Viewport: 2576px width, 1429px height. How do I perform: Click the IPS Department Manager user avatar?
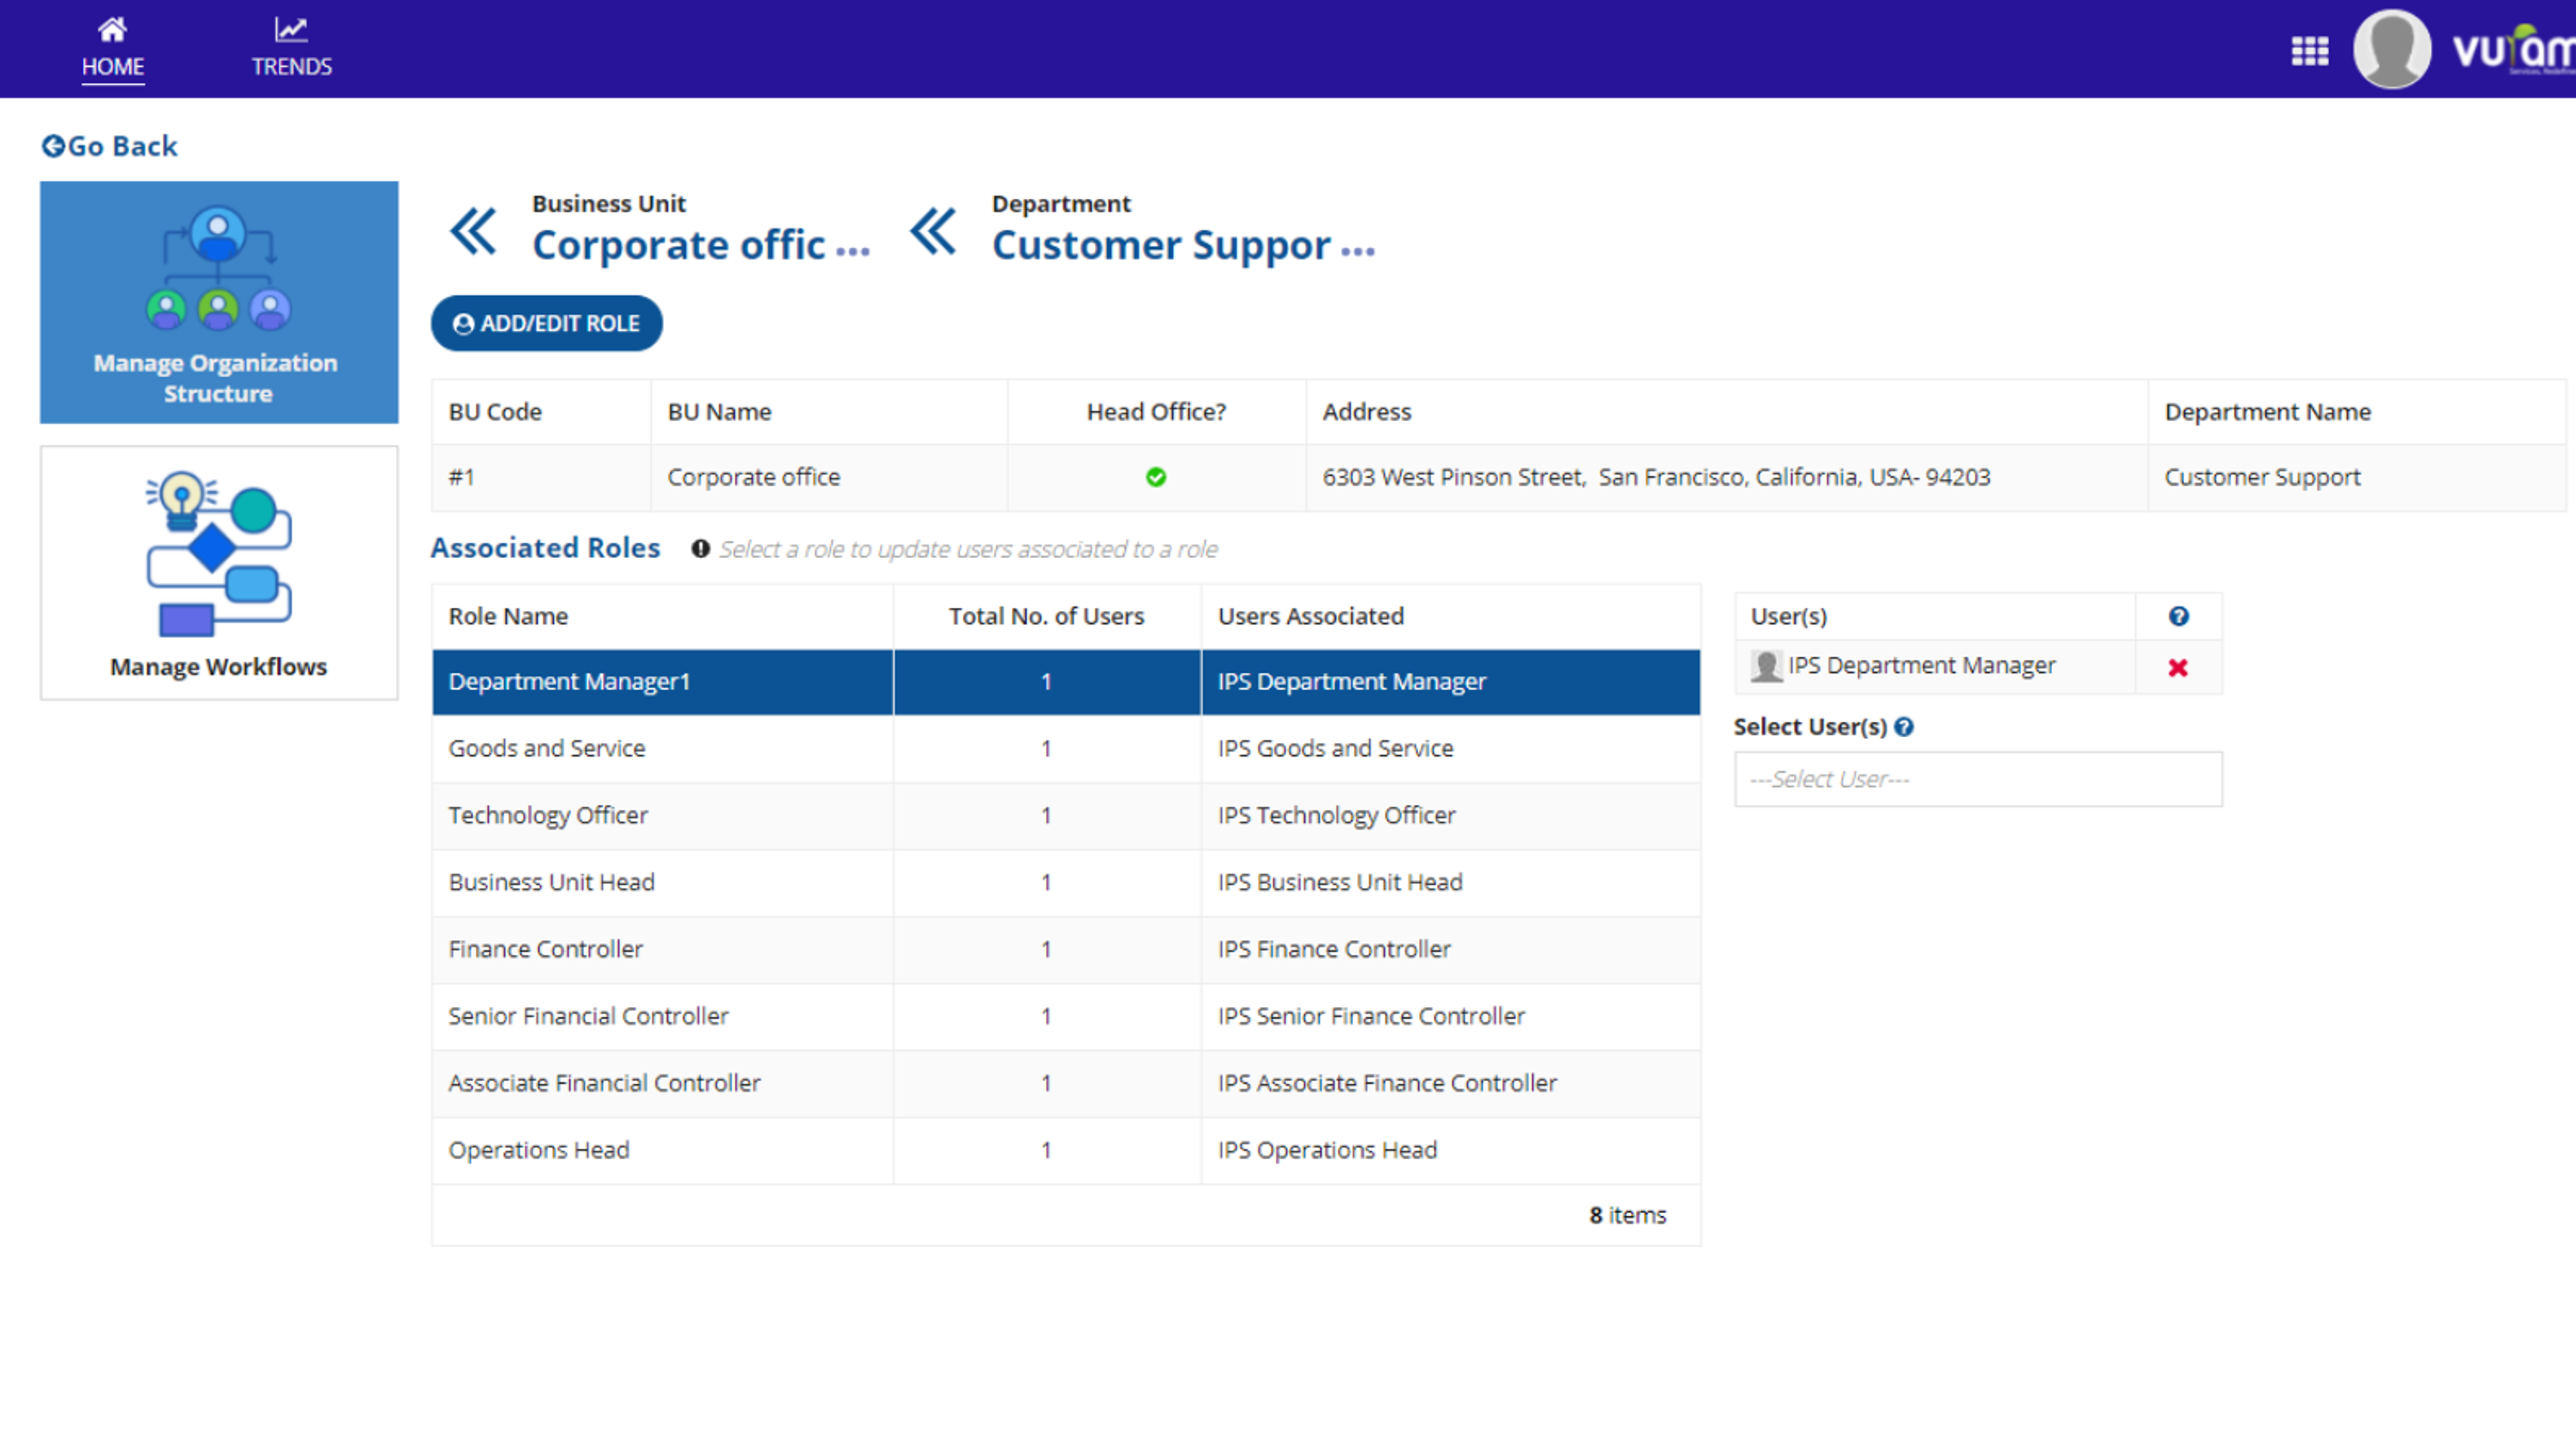pyautogui.click(x=1766, y=666)
